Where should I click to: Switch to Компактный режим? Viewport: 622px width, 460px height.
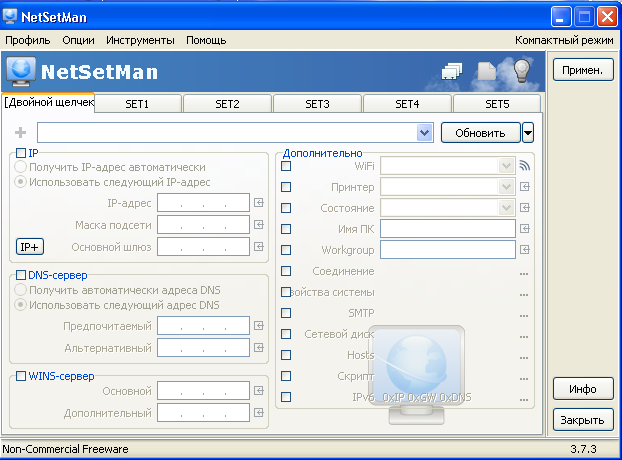click(x=564, y=40)
